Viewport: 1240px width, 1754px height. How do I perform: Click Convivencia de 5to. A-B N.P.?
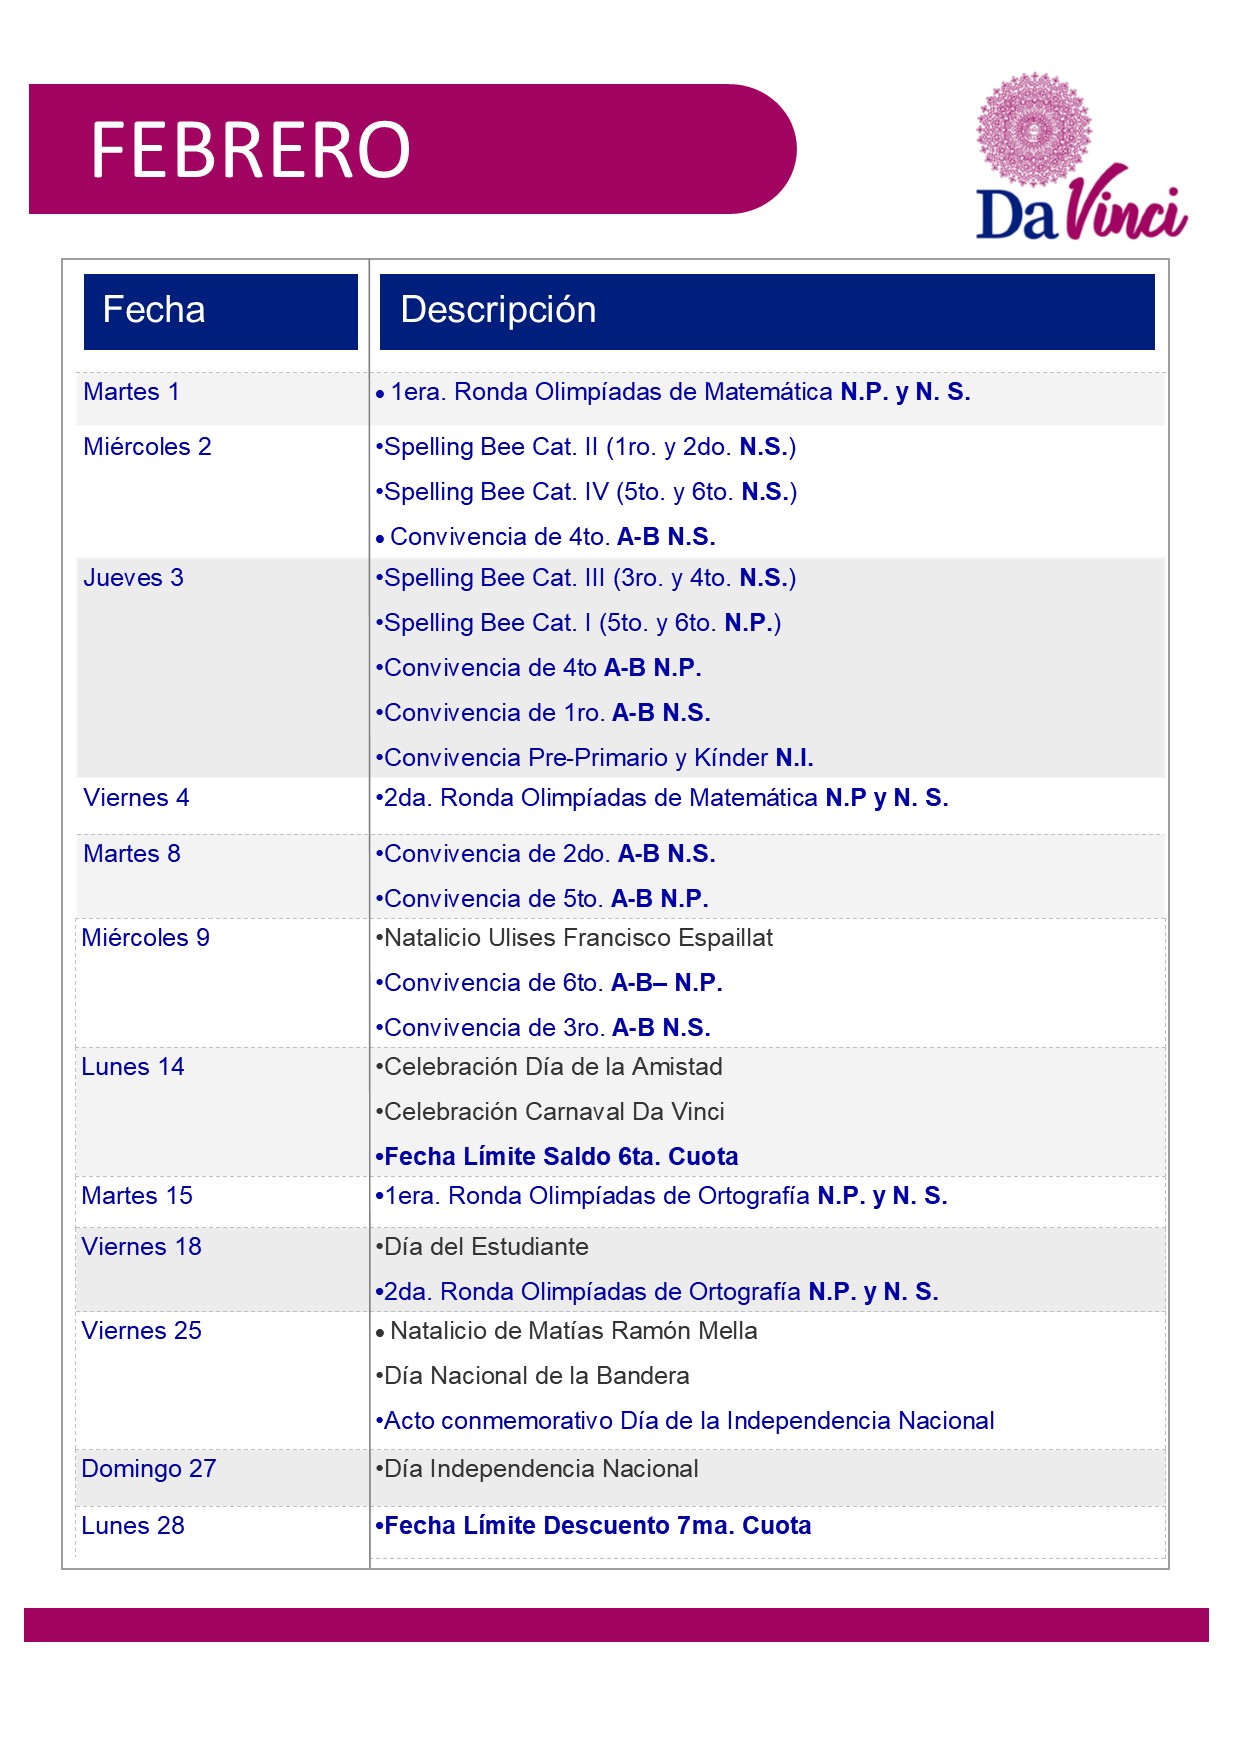tap(542, 899)
